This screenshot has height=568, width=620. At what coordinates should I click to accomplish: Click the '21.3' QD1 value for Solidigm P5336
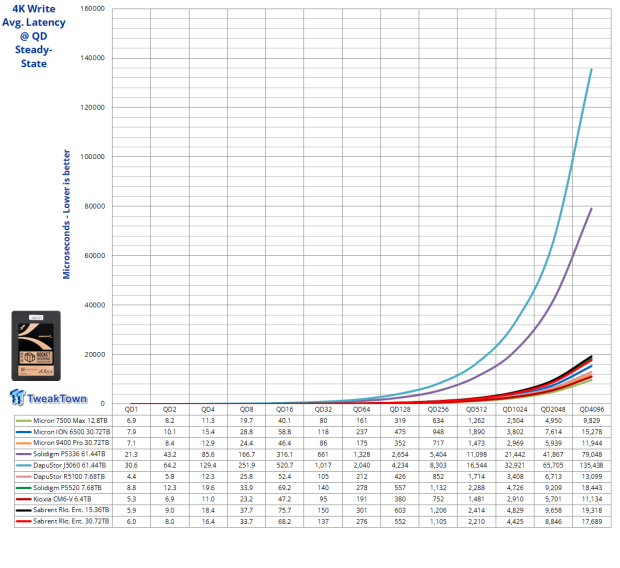(131, 454)
